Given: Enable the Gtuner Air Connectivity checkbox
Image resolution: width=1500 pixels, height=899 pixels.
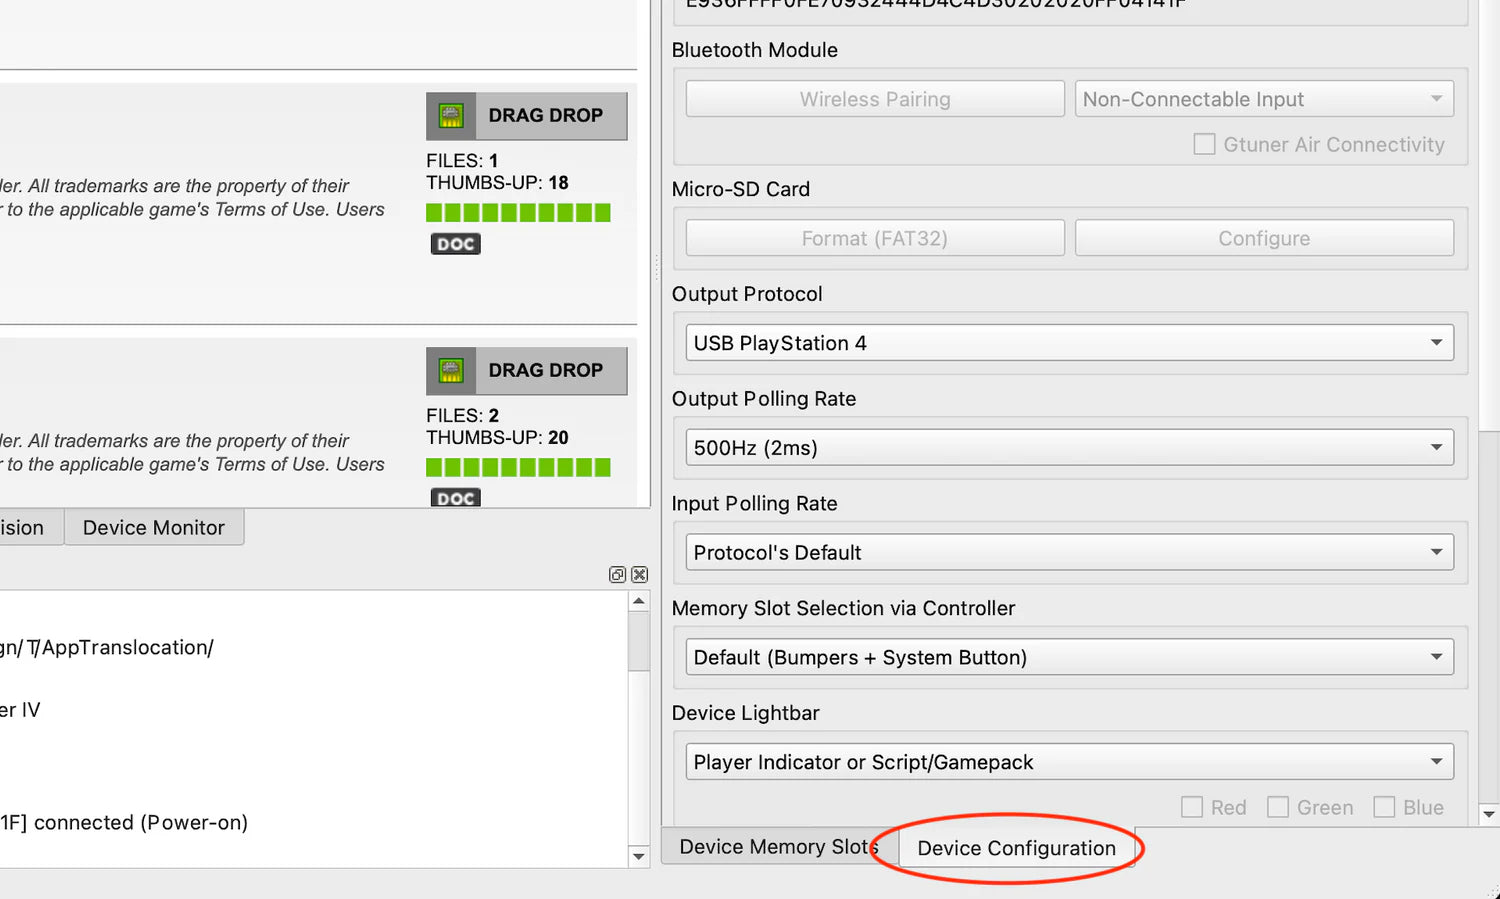Looking at the screenshot, I should click(1204, 145).
